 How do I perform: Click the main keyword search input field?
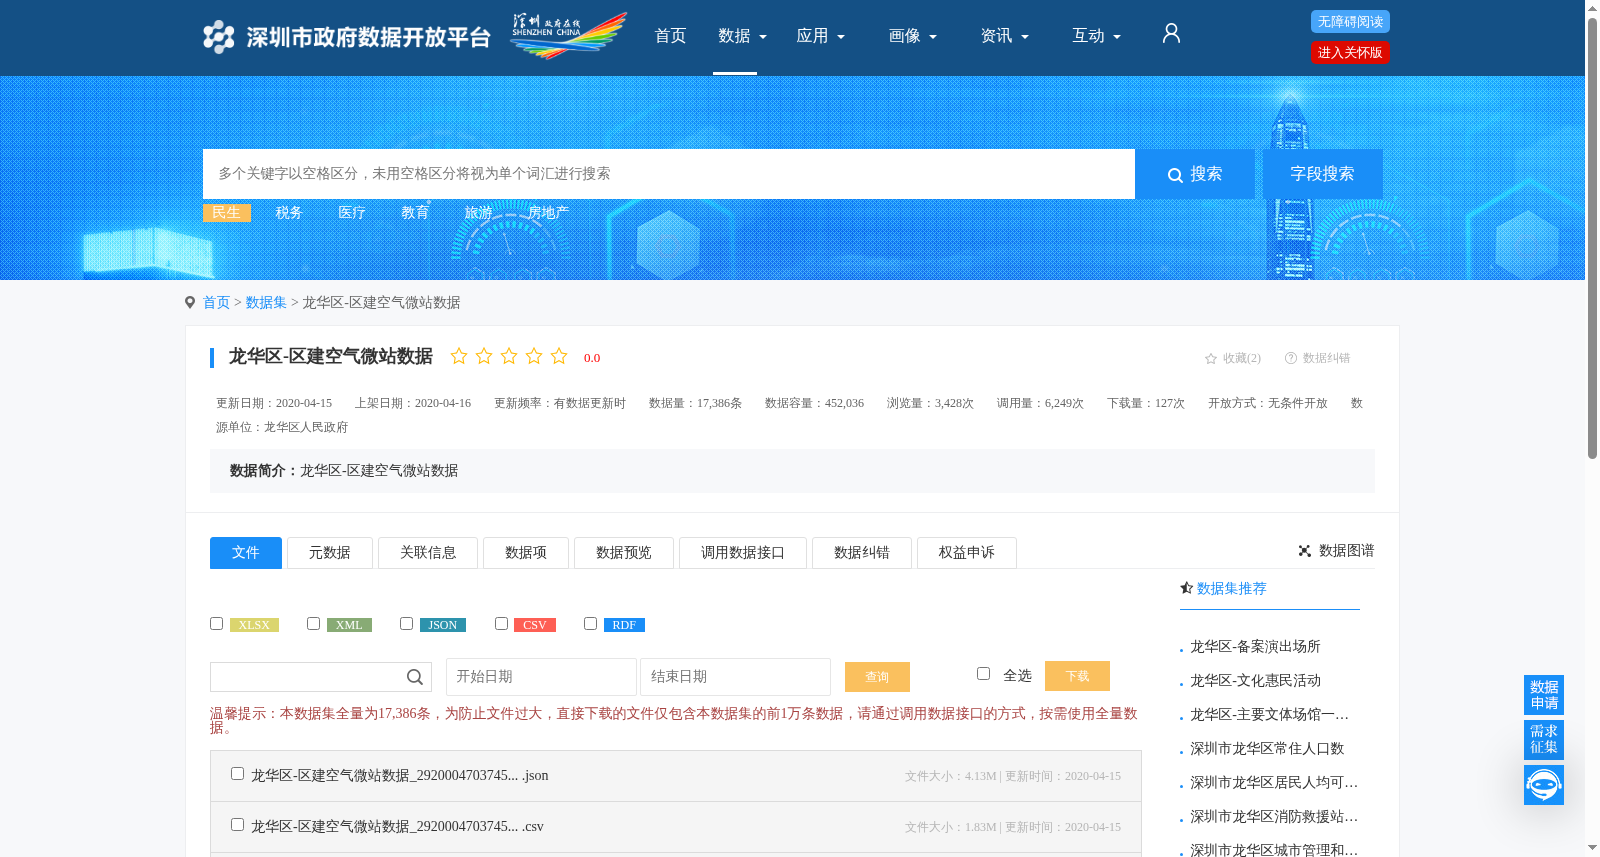point(669,174)
